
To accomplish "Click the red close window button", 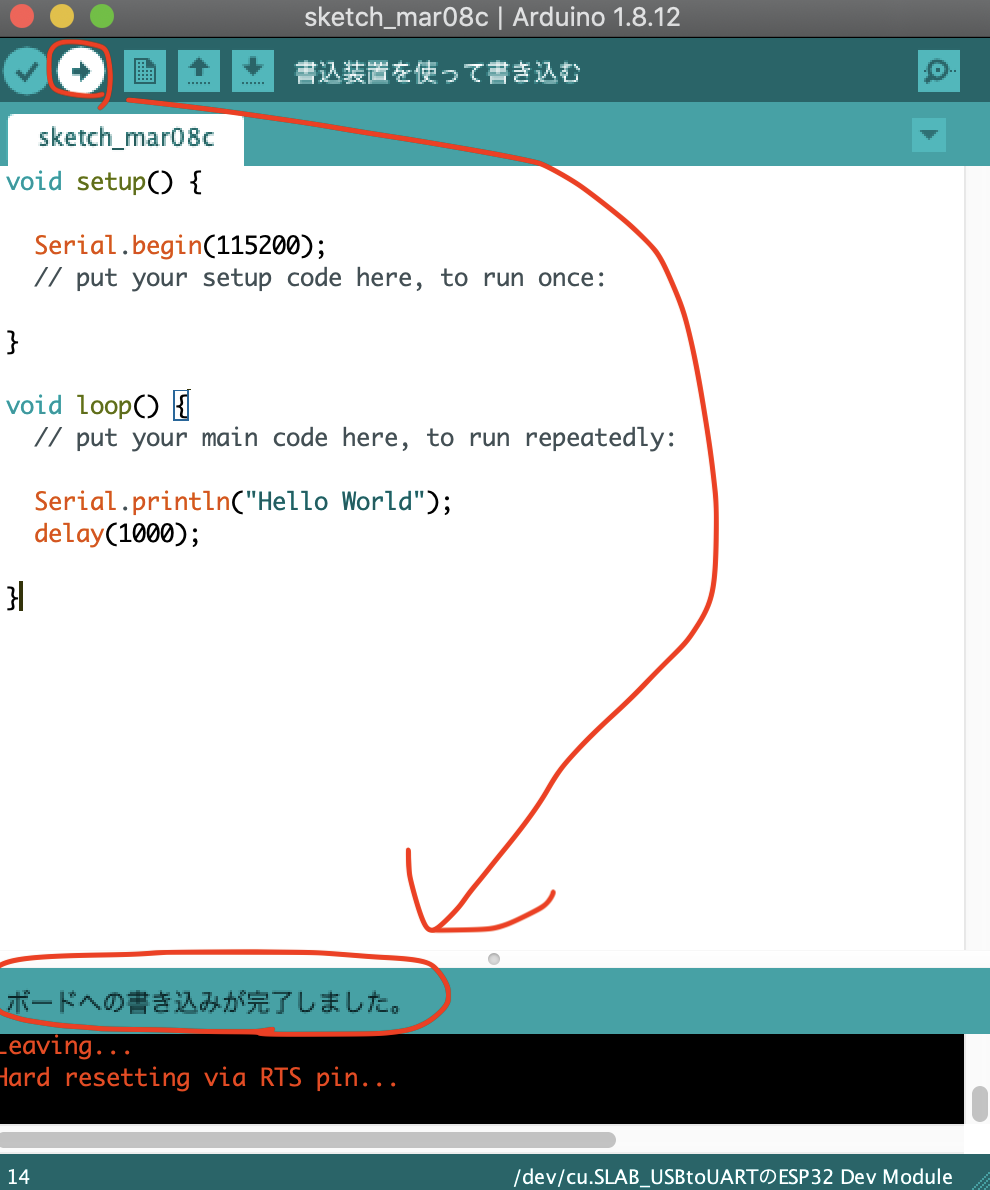I will pos(21,16).
